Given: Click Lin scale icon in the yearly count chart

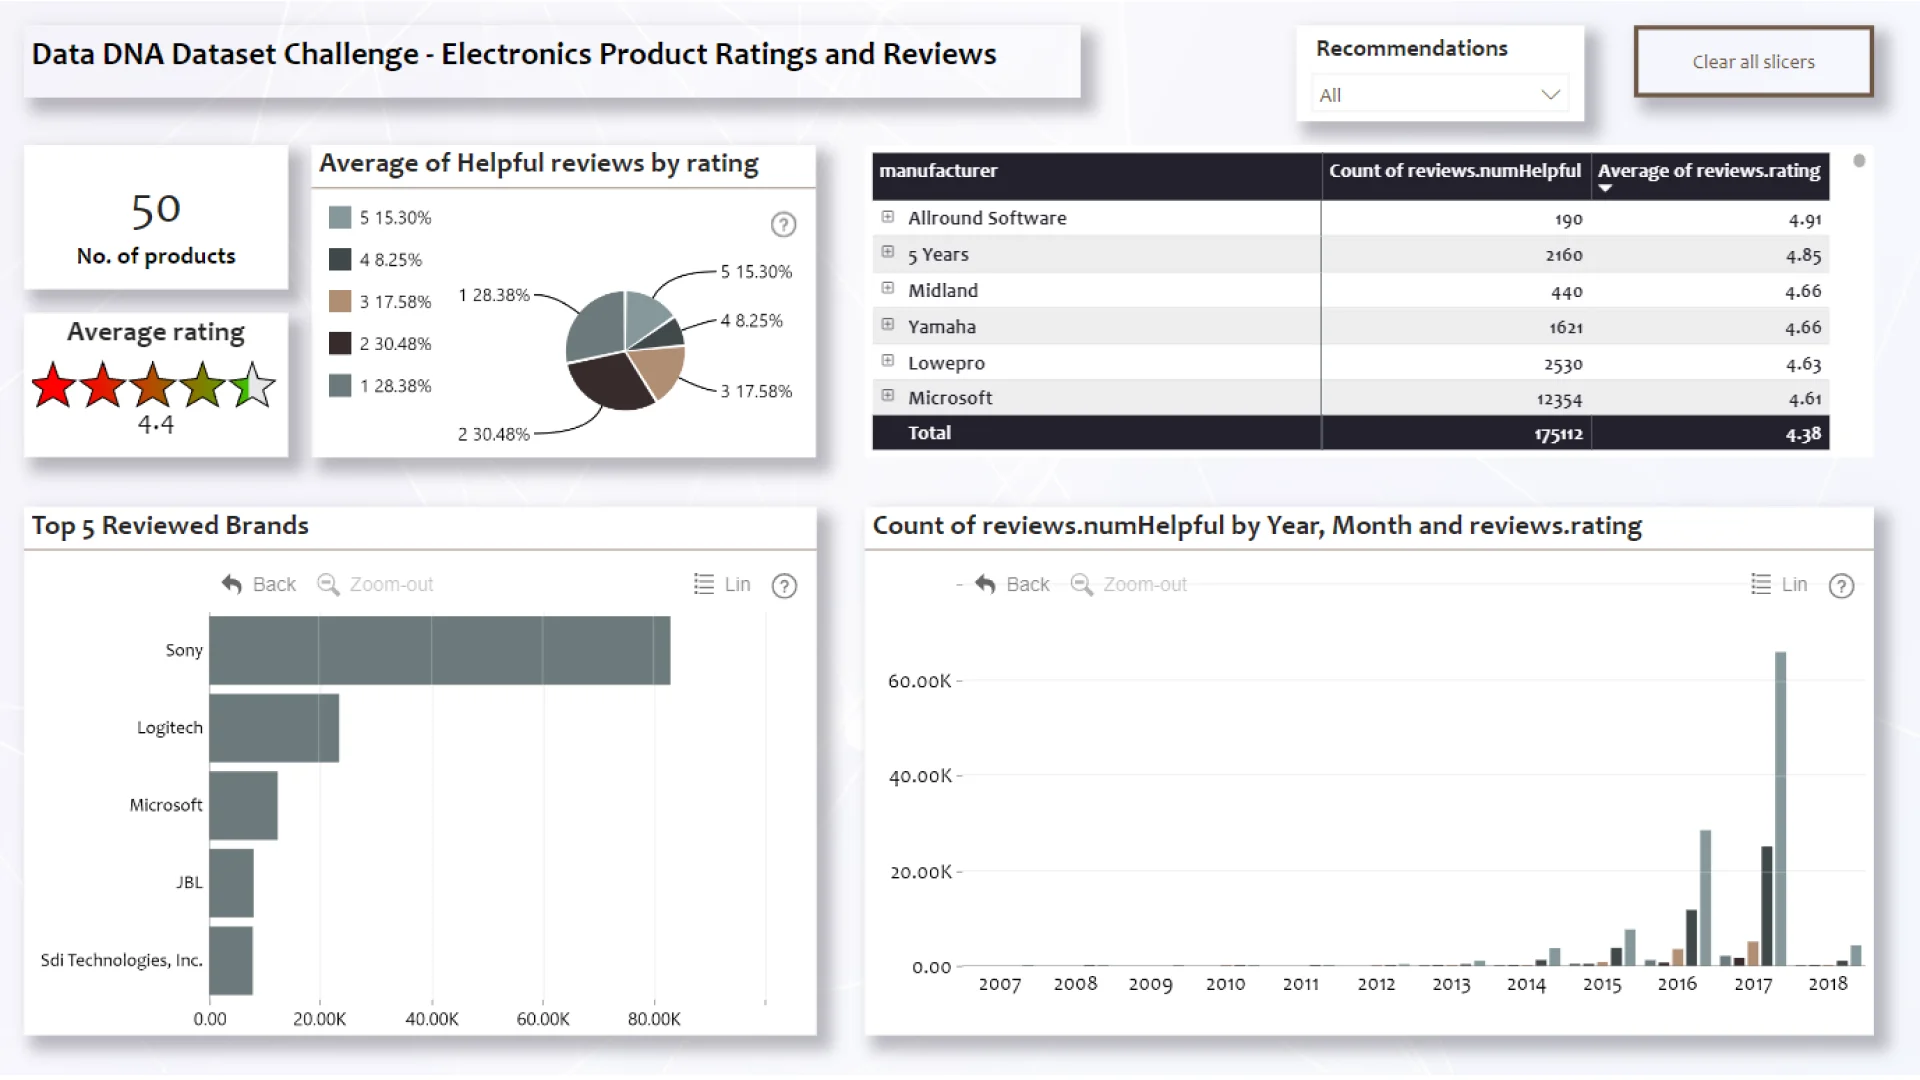Looking at the screenshot, I should tap(1761, 584).
